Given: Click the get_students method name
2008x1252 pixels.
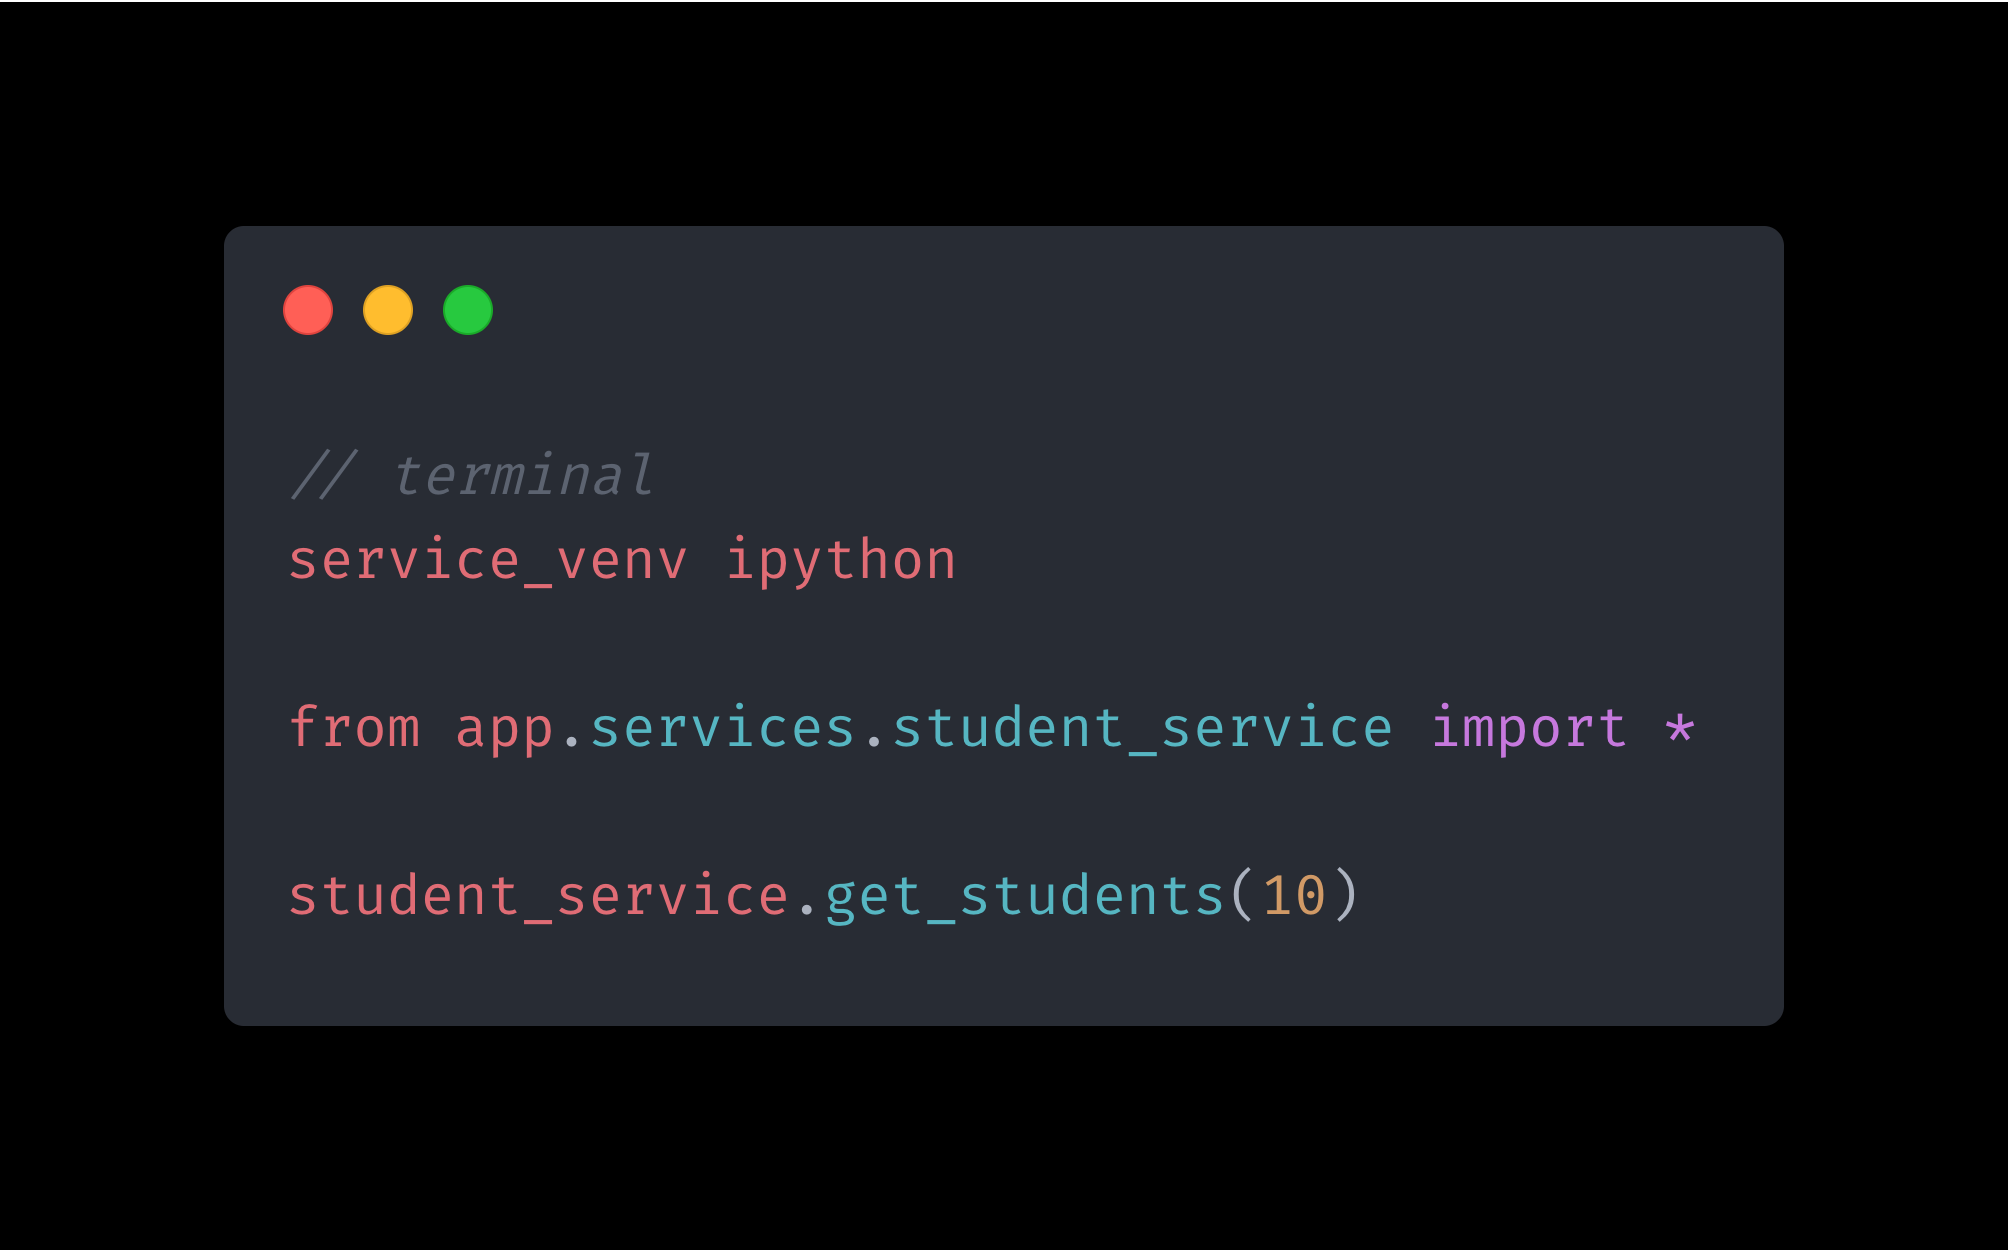Looking at the screenshot, I should (1025, 895).
